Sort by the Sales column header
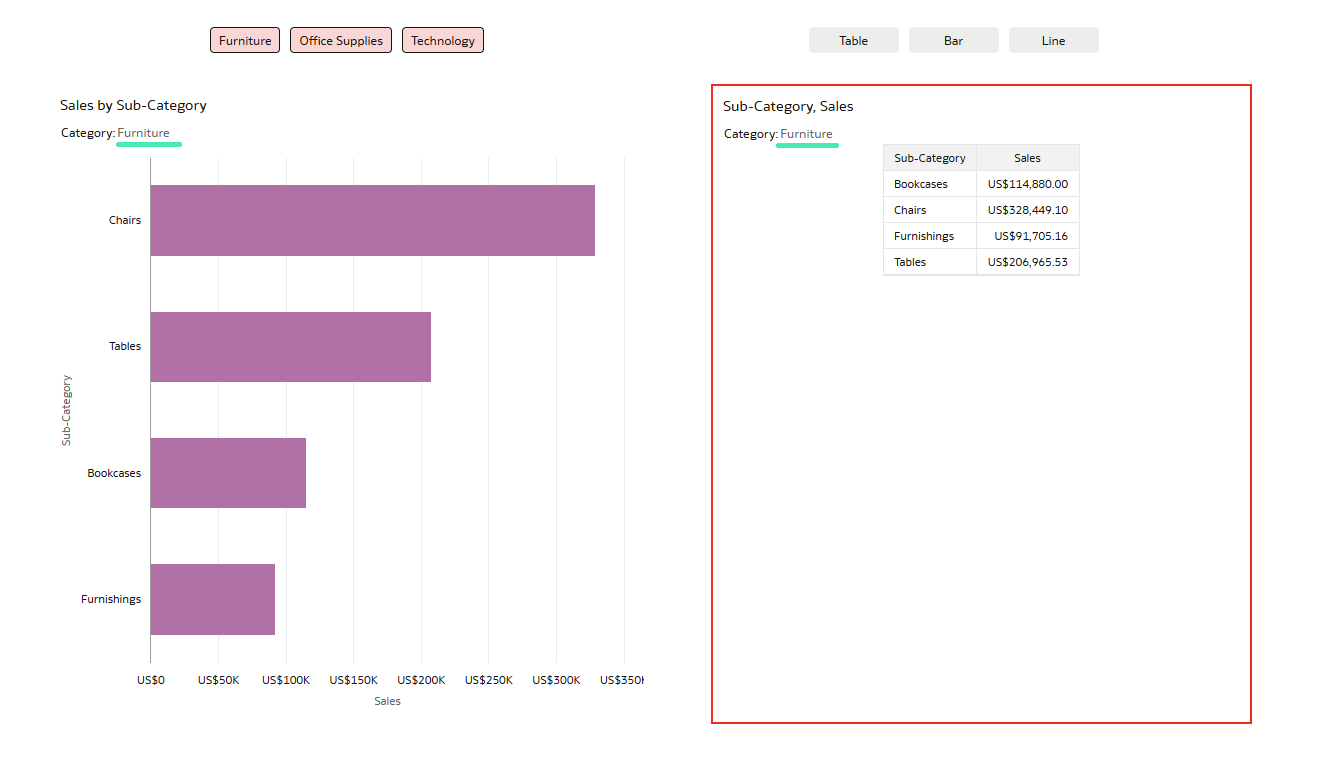Viewport: 1322px width, 764px height. click(1027, 158)
